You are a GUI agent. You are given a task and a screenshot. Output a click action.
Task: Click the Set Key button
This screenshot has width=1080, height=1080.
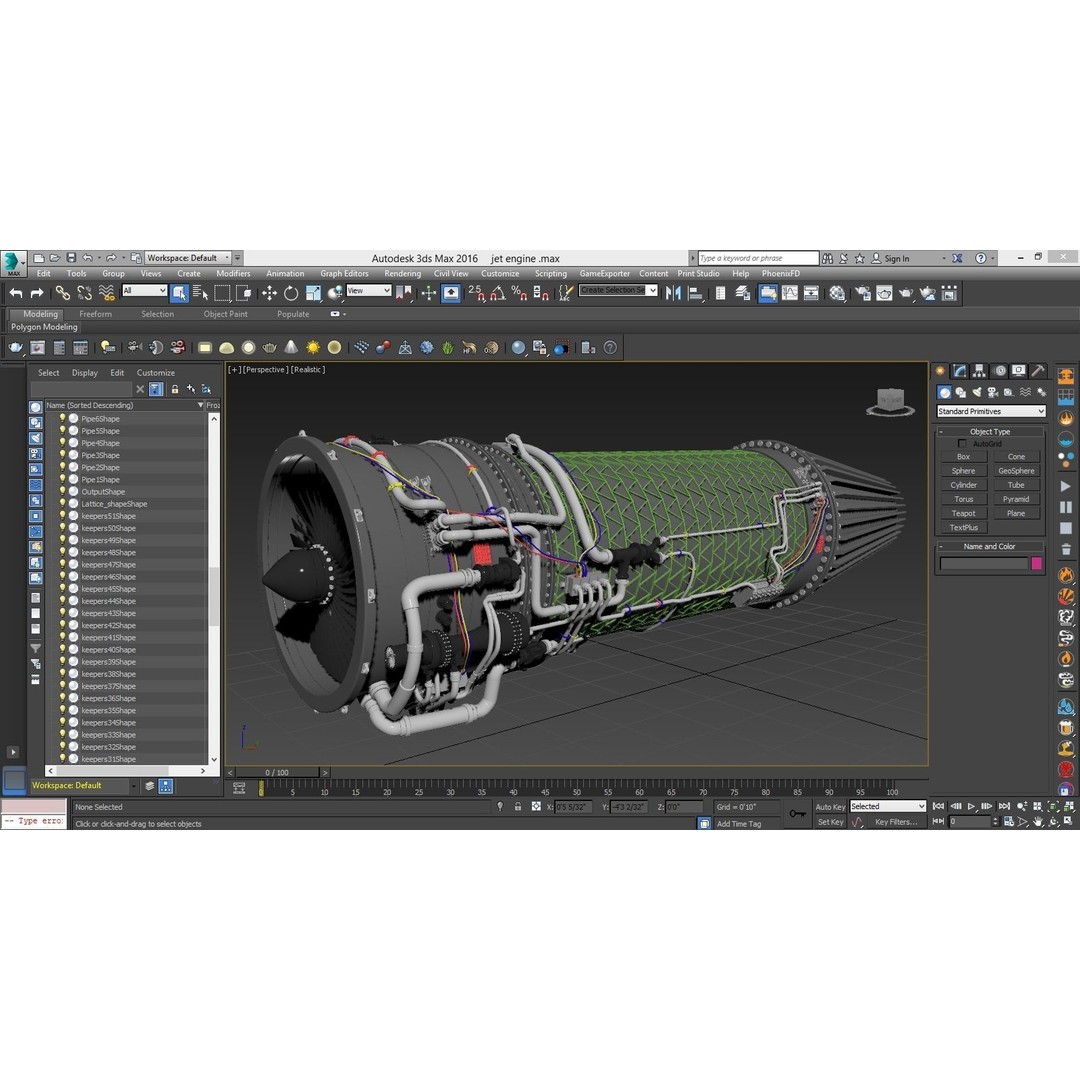pyautogui.click(x=830, y=822)
